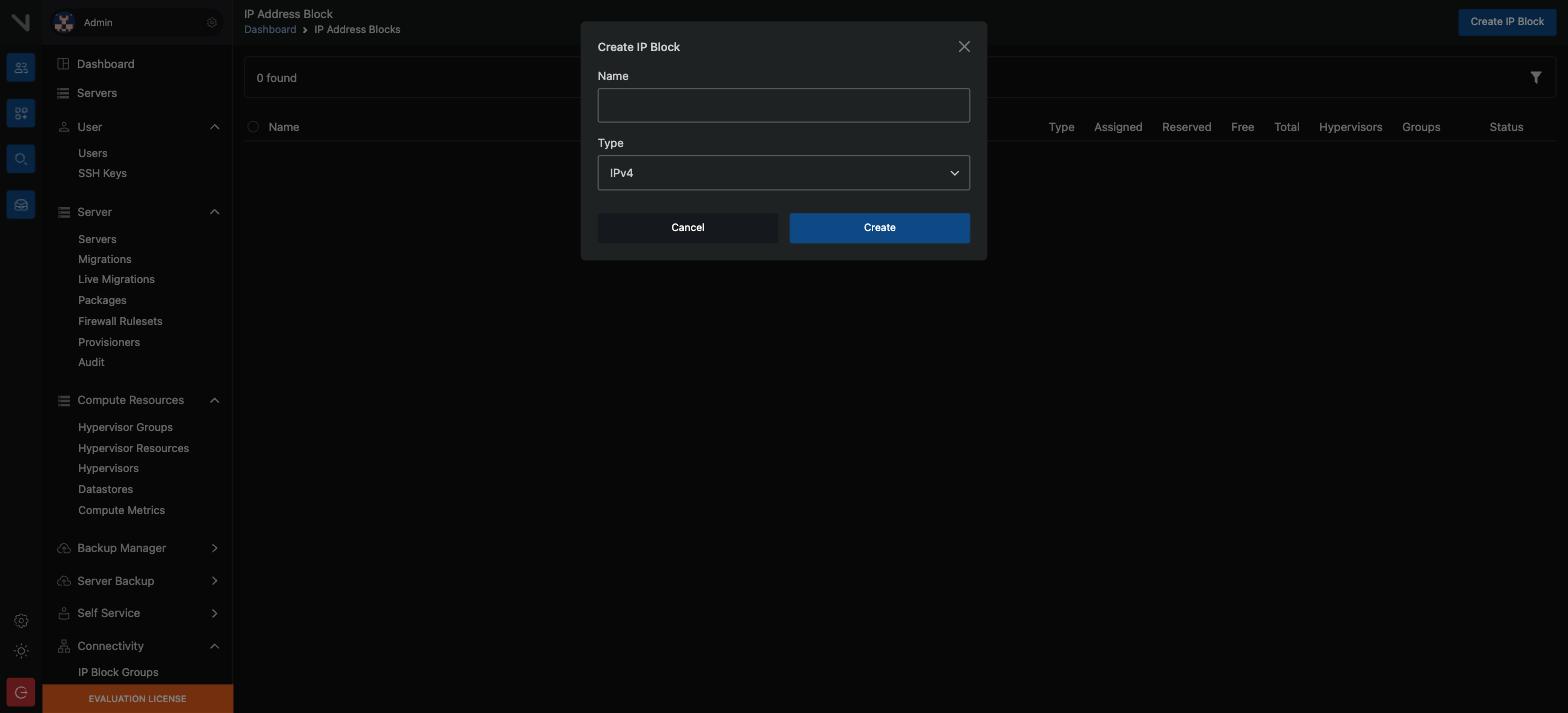Image resolution: width=1568 pixels, height=713 pixels.
Task: Open the Type IPv4 dropdown
Action: (x=784, y=173)
